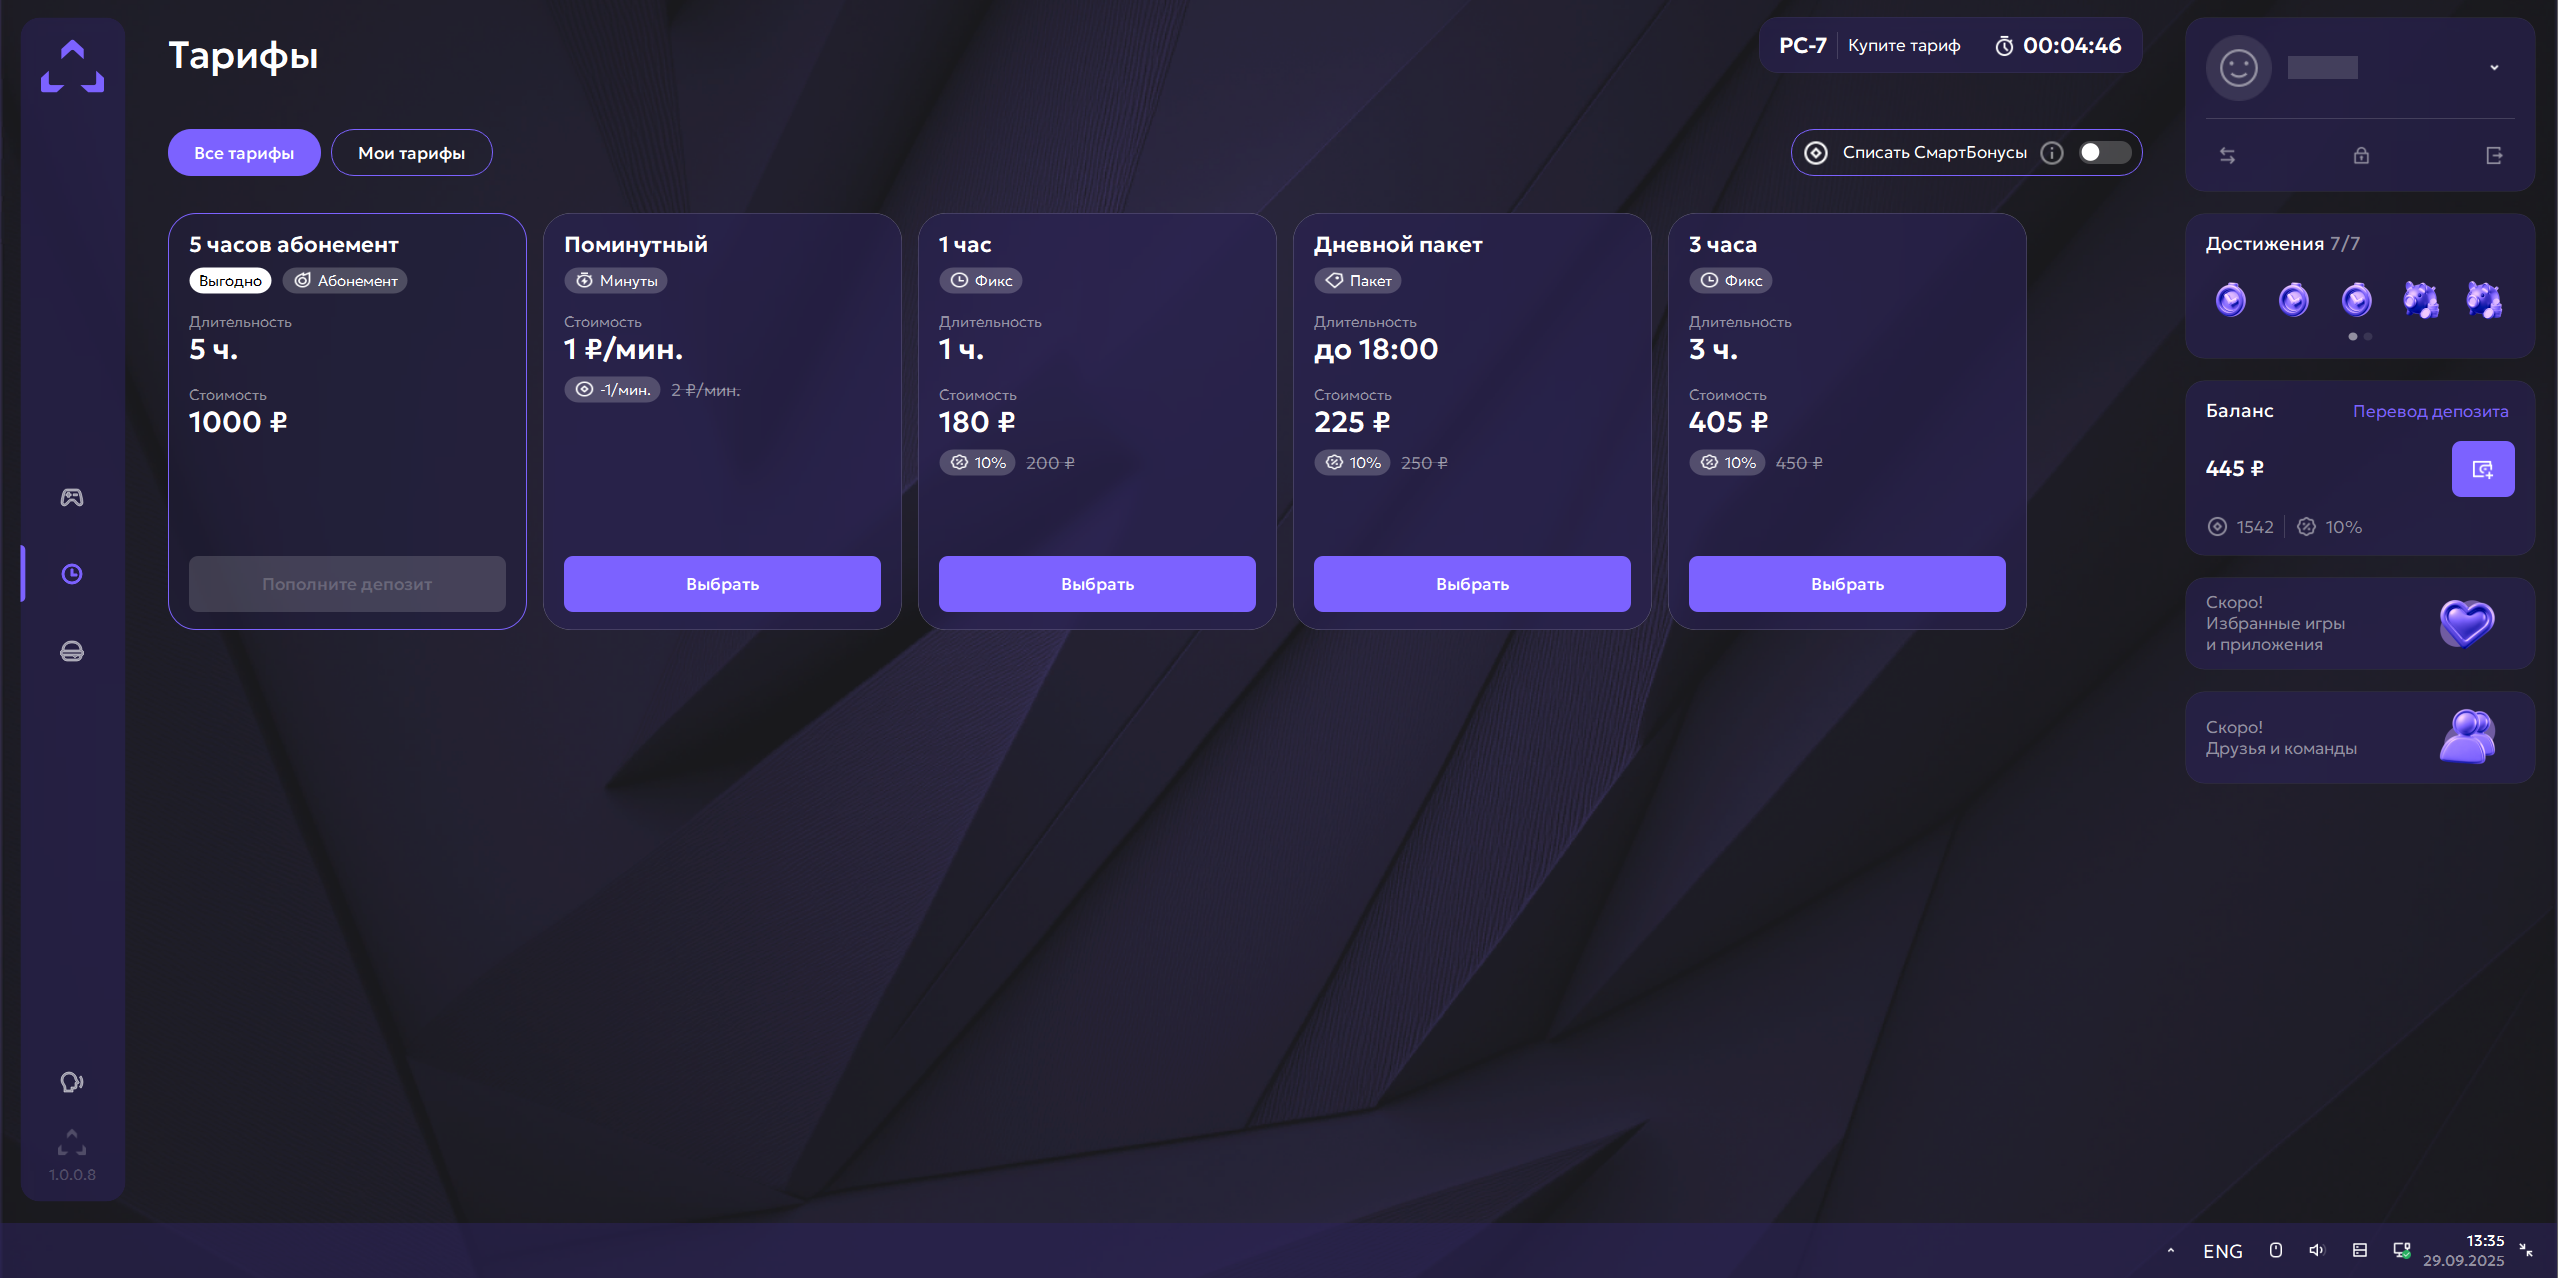Viewport: 2558px width, 1278px height.
Task: Click the Скоро! Друзья и команды card
Action: tap(2360, 737)
